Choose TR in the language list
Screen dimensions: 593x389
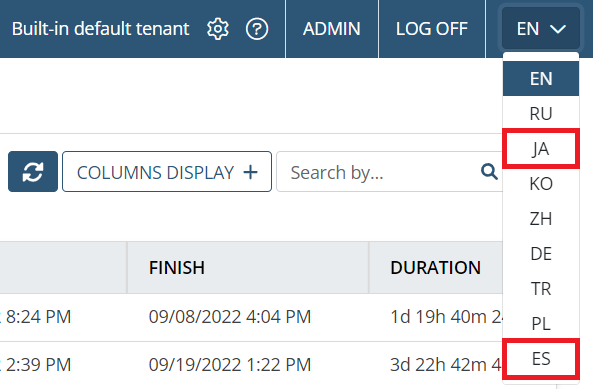(541, 288)
